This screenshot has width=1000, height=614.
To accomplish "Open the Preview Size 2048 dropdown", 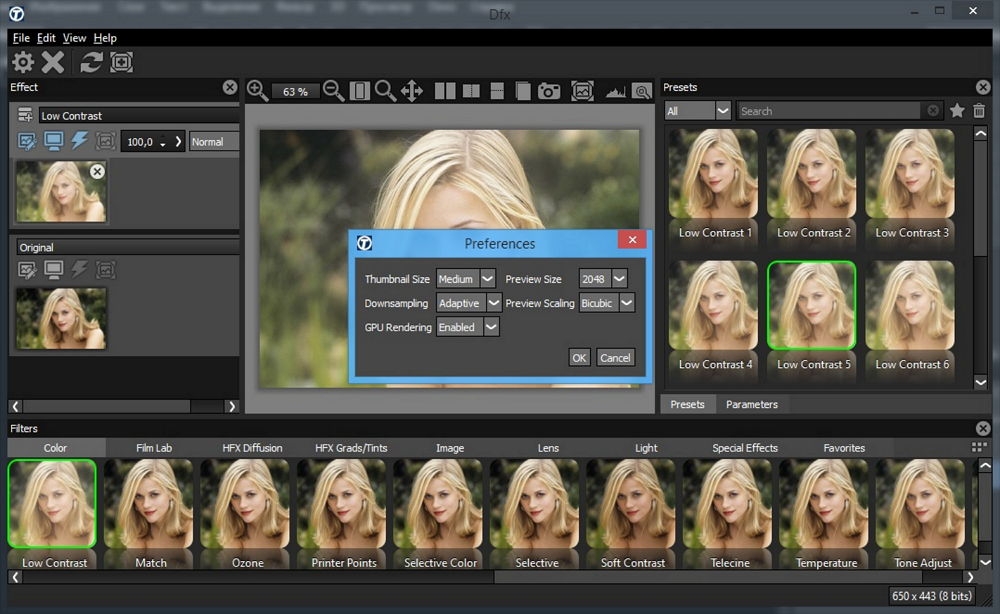I will (x=603, y=279).
